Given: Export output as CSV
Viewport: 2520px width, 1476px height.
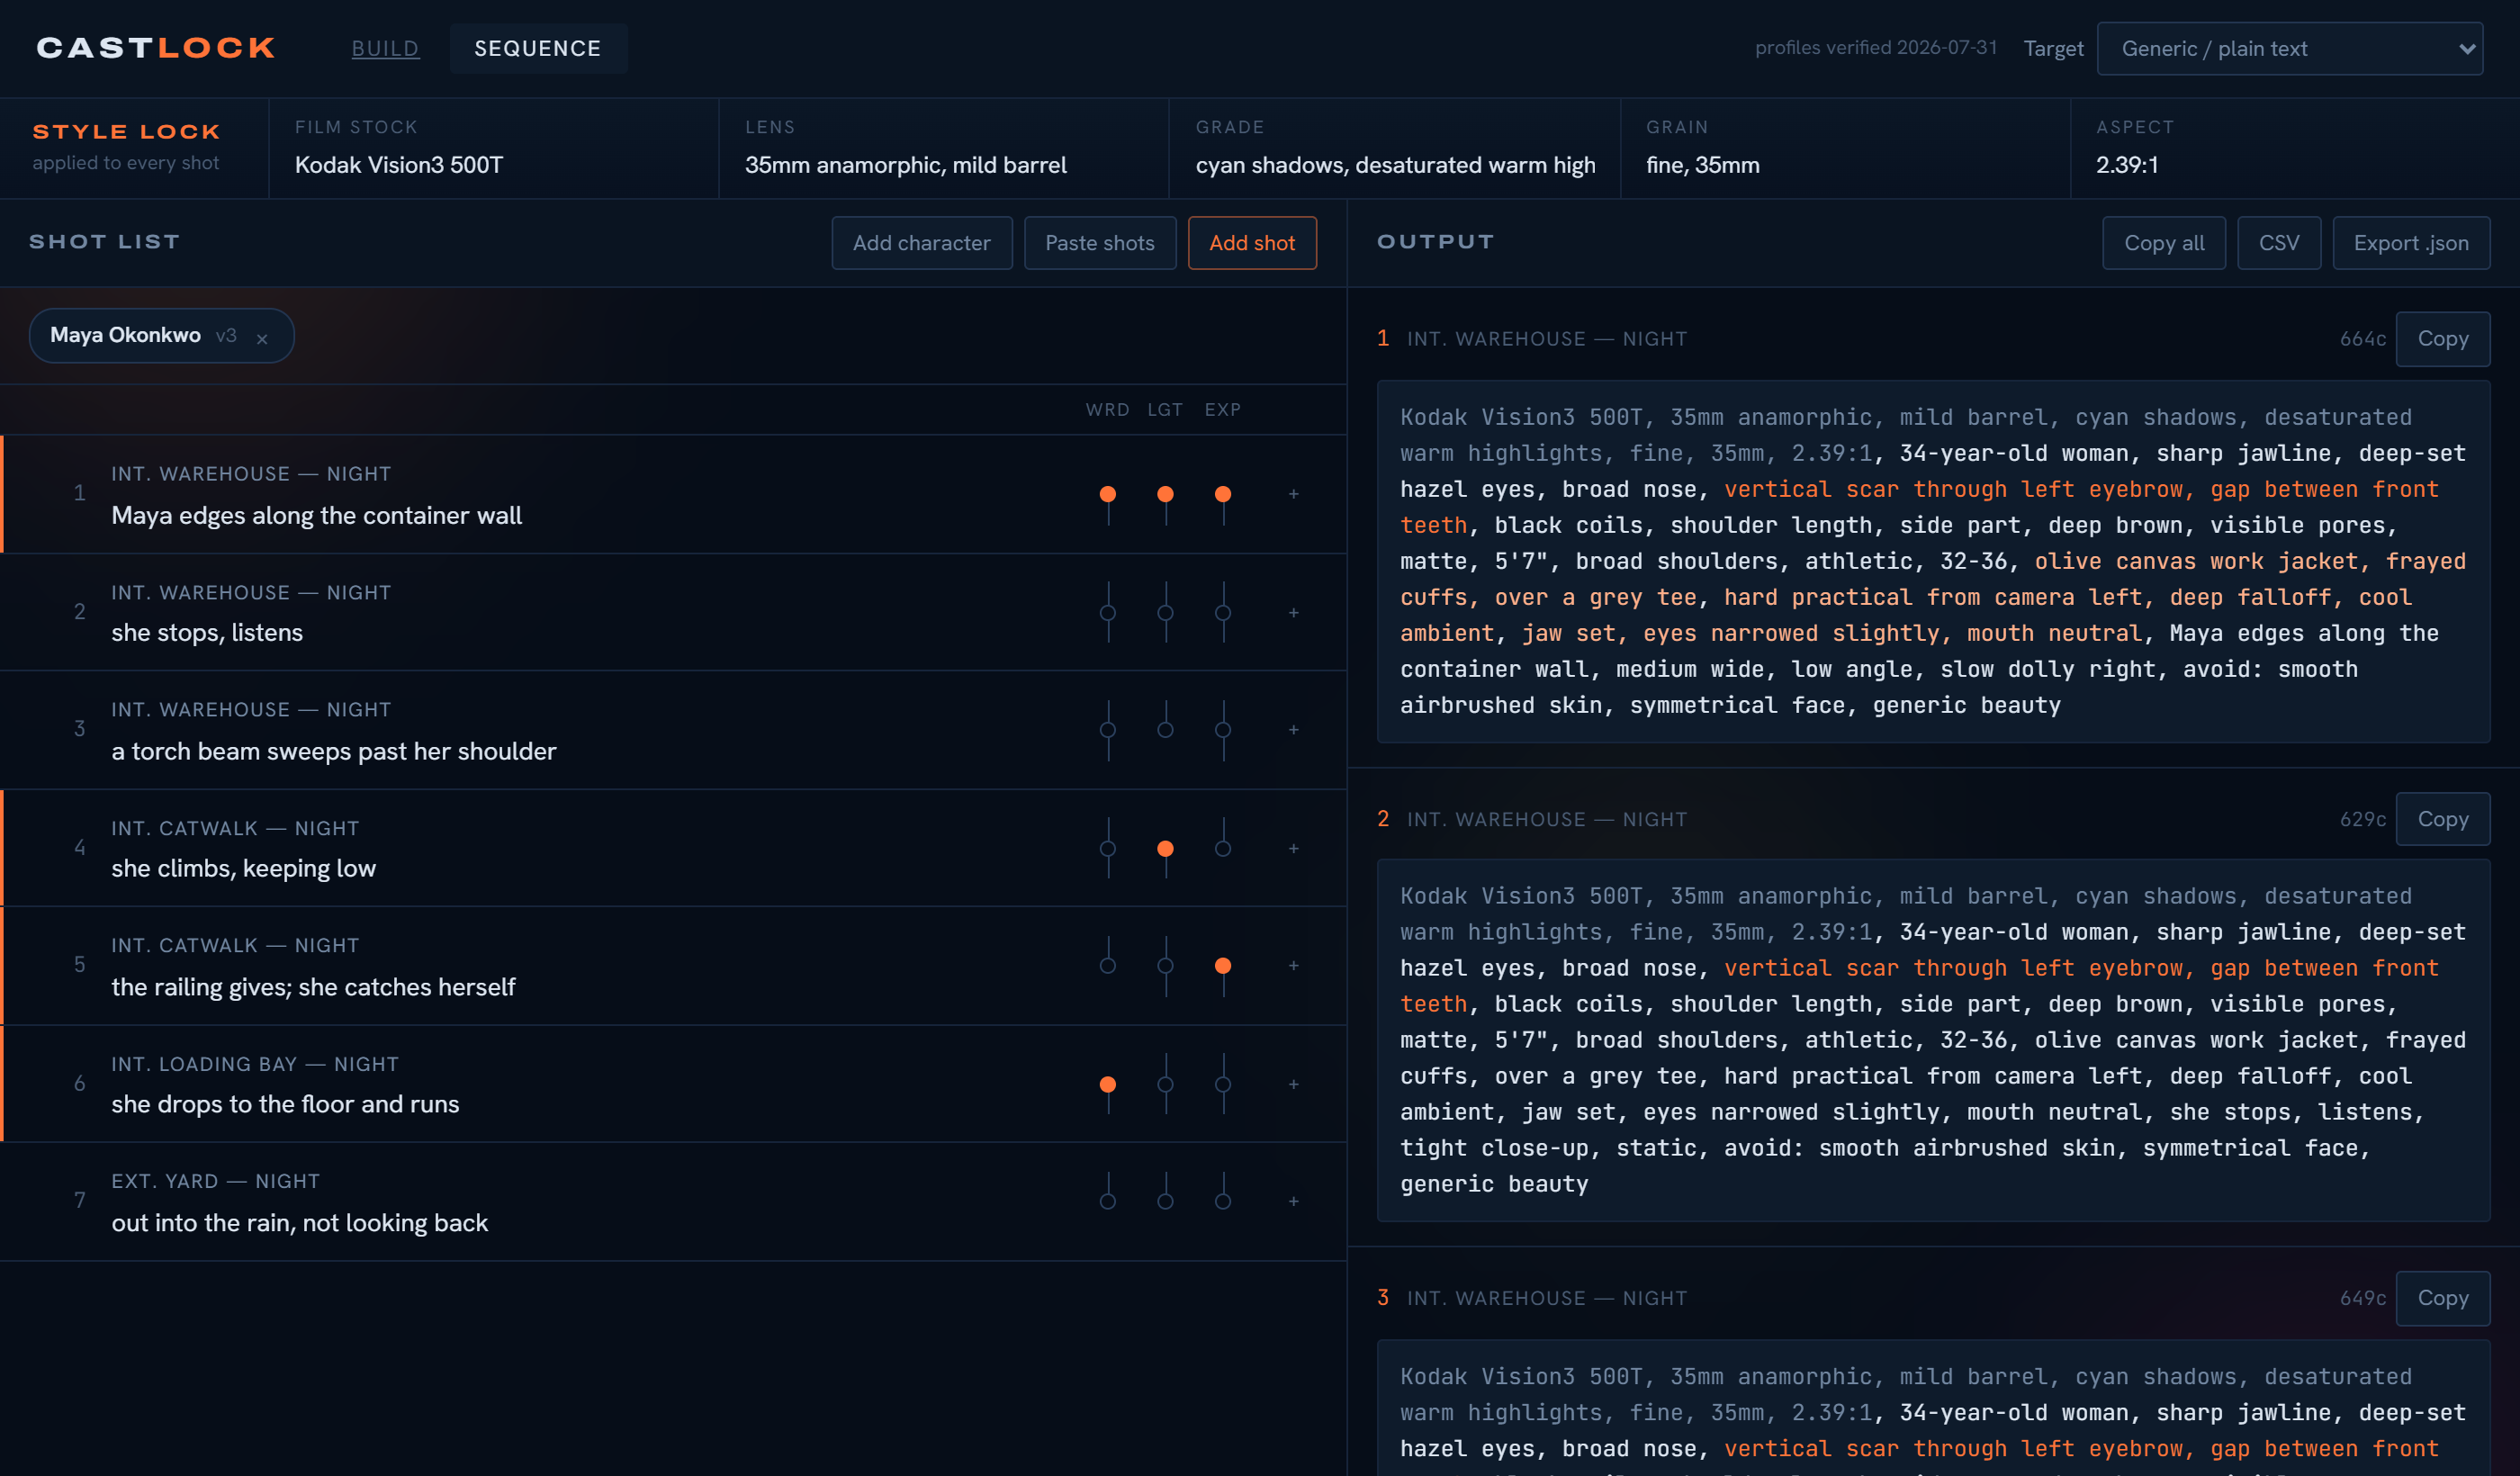Looking at the screenshot, I should (2279, 243).
